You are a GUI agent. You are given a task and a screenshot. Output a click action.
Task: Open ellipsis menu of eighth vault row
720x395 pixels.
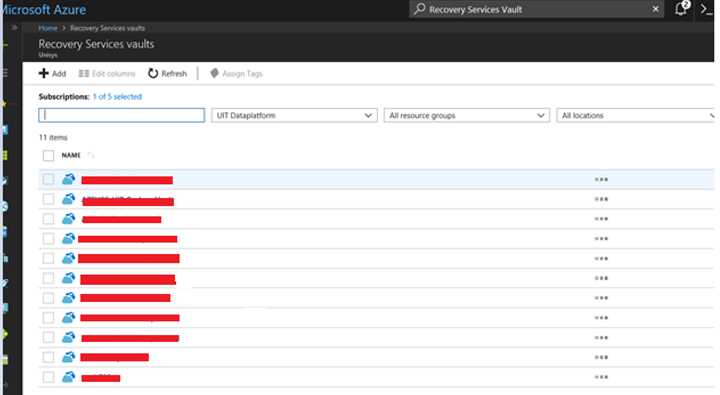point(601,318)
